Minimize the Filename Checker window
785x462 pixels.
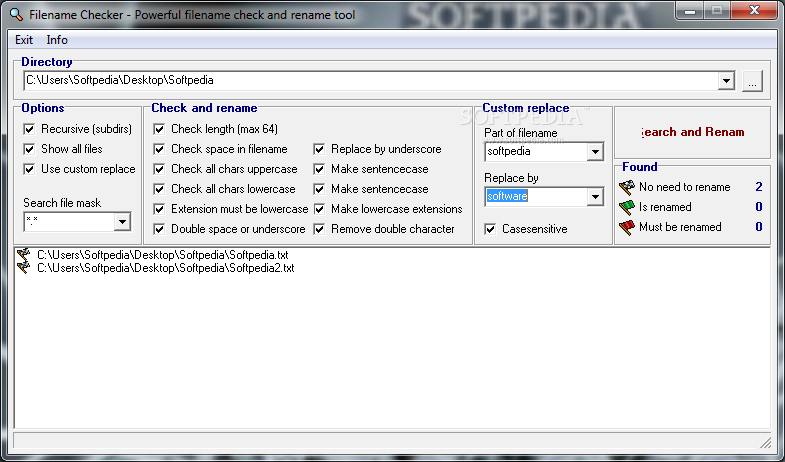coord(689,10)
